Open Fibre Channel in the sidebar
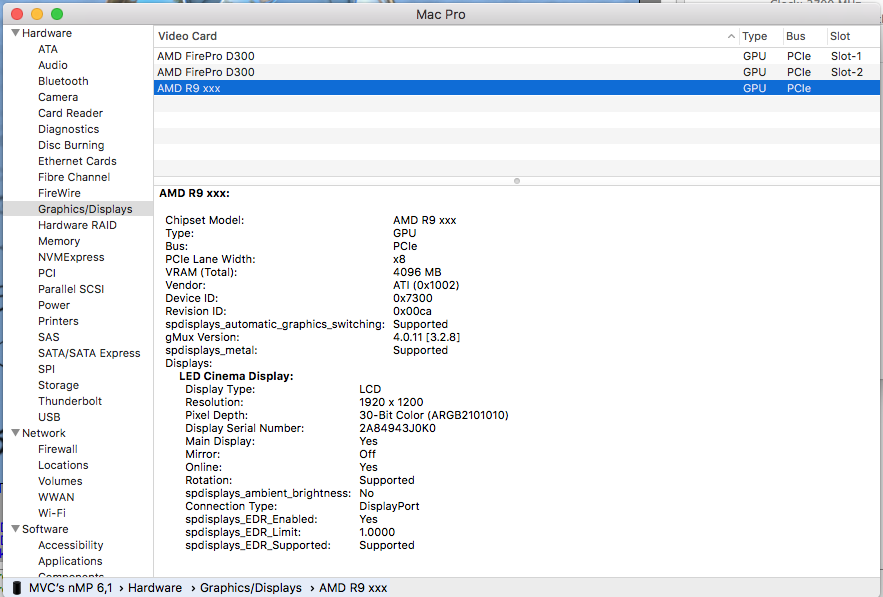The height and width of the screenshot is (597, 883). coord(74,177)
